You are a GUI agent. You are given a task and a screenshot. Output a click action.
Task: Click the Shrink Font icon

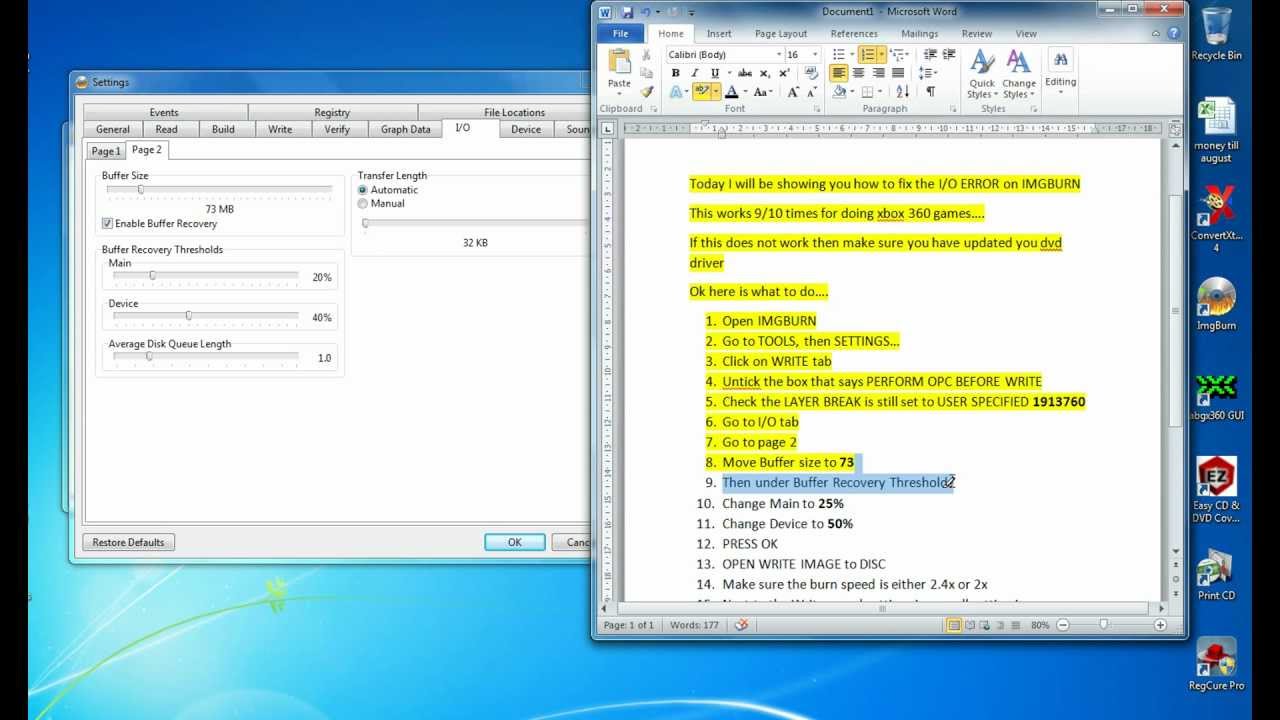coord(812,91)
